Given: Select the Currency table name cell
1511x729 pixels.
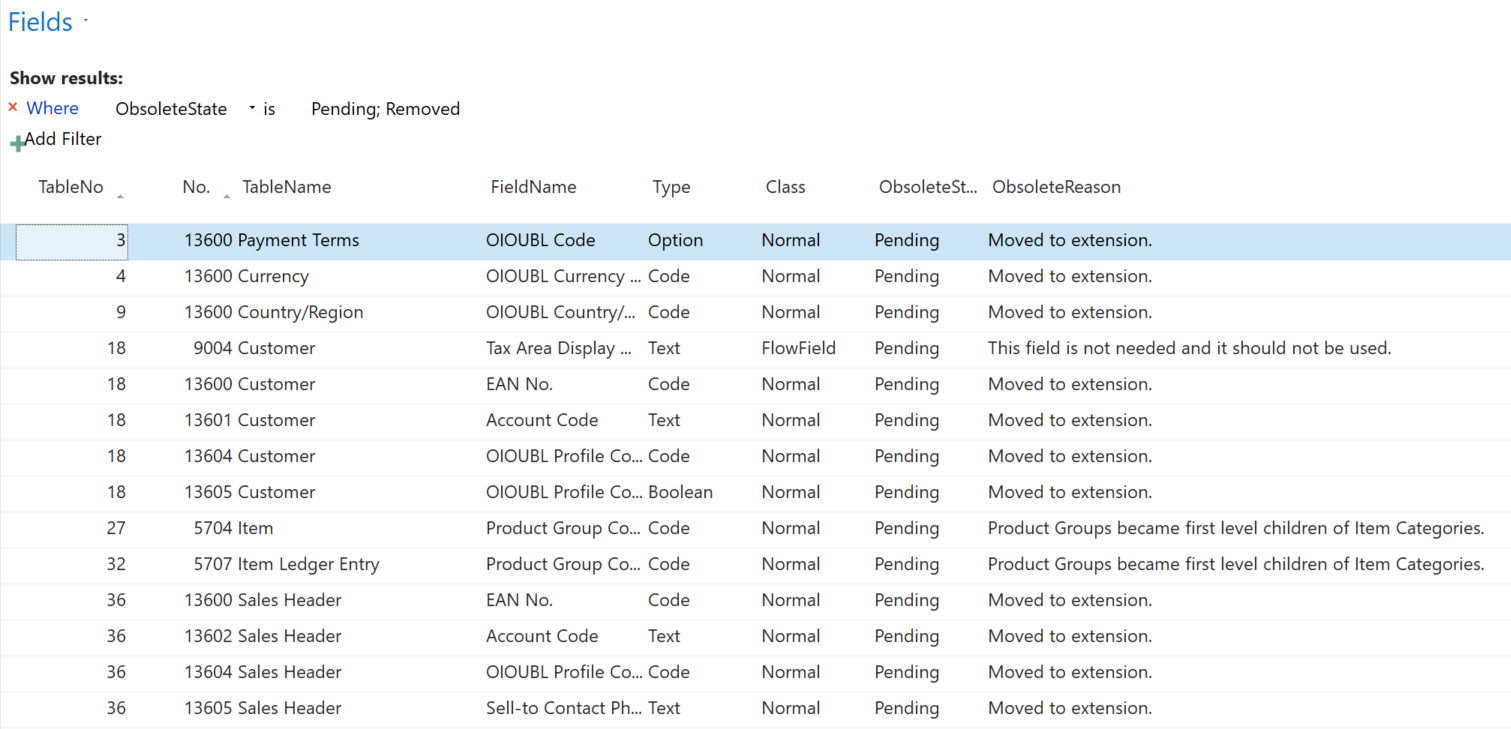Looking at the screenshot, I should [x=273, y=276].
